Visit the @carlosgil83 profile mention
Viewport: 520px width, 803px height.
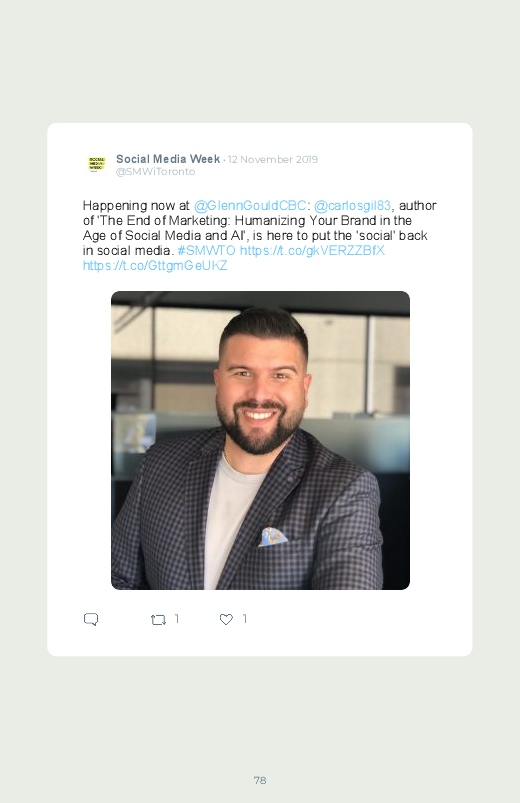[352, 205]
